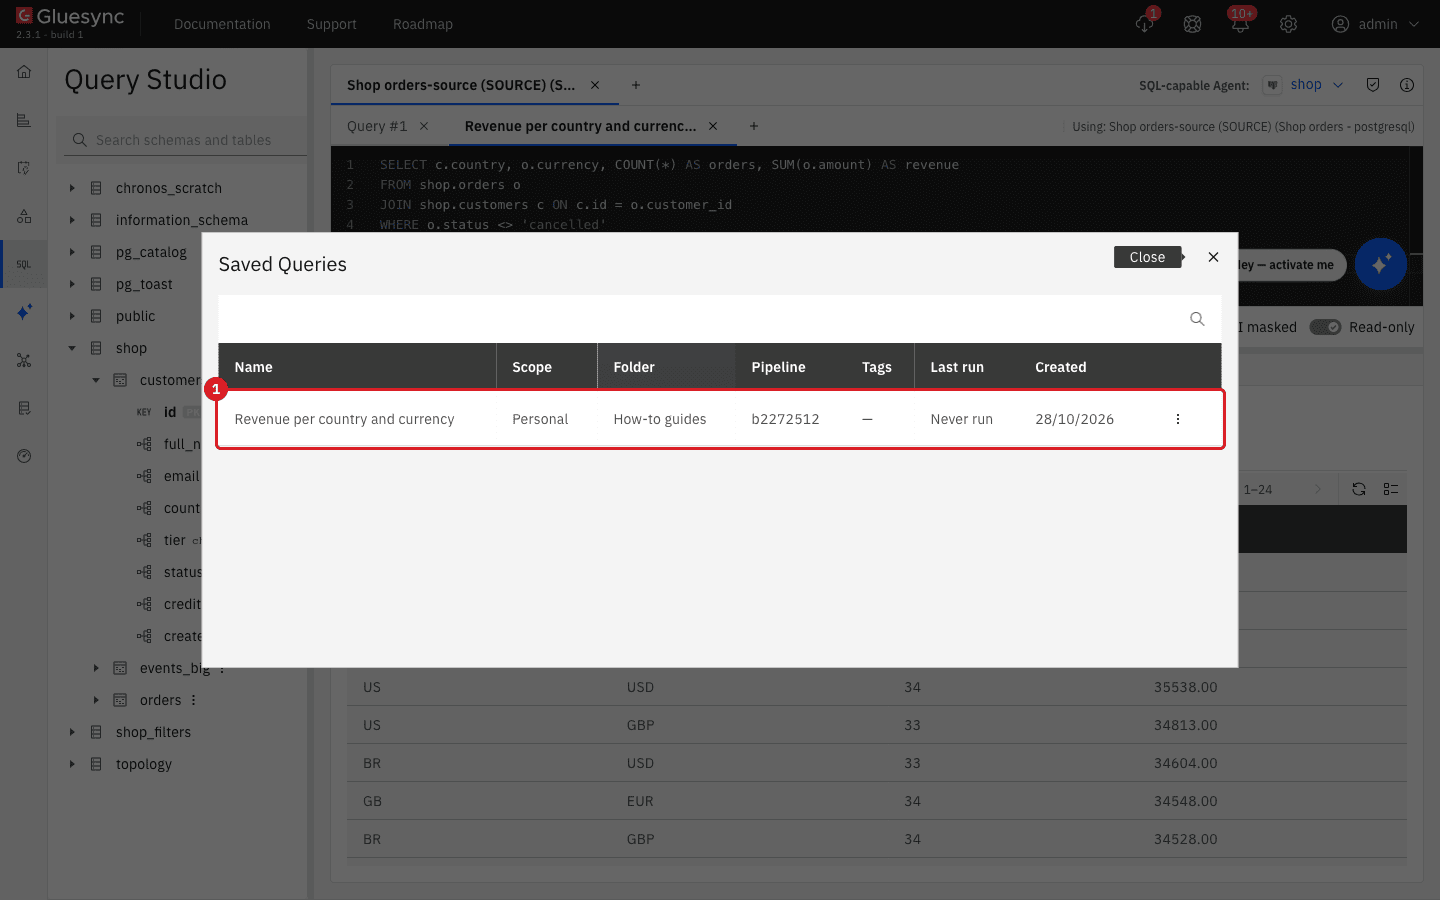
Task: Select the public schema in the tree
Action: click(135, 316)
